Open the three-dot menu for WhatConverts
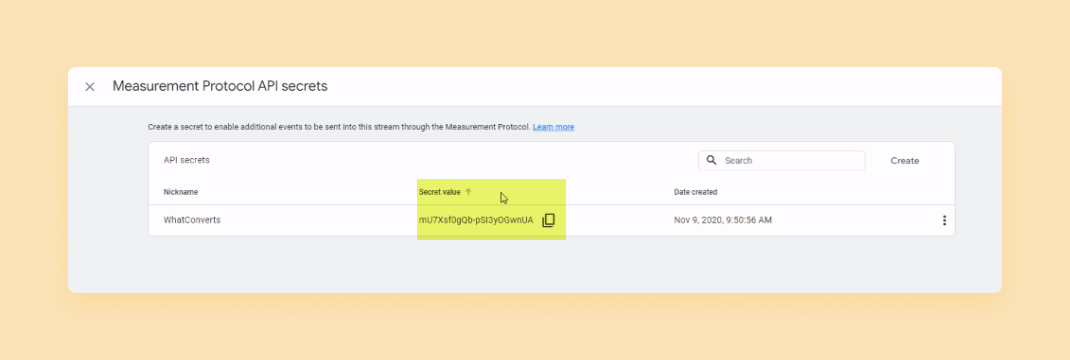Image resolution: width=1070 pixels, height=360 pixels. click(x=944, y=220)
